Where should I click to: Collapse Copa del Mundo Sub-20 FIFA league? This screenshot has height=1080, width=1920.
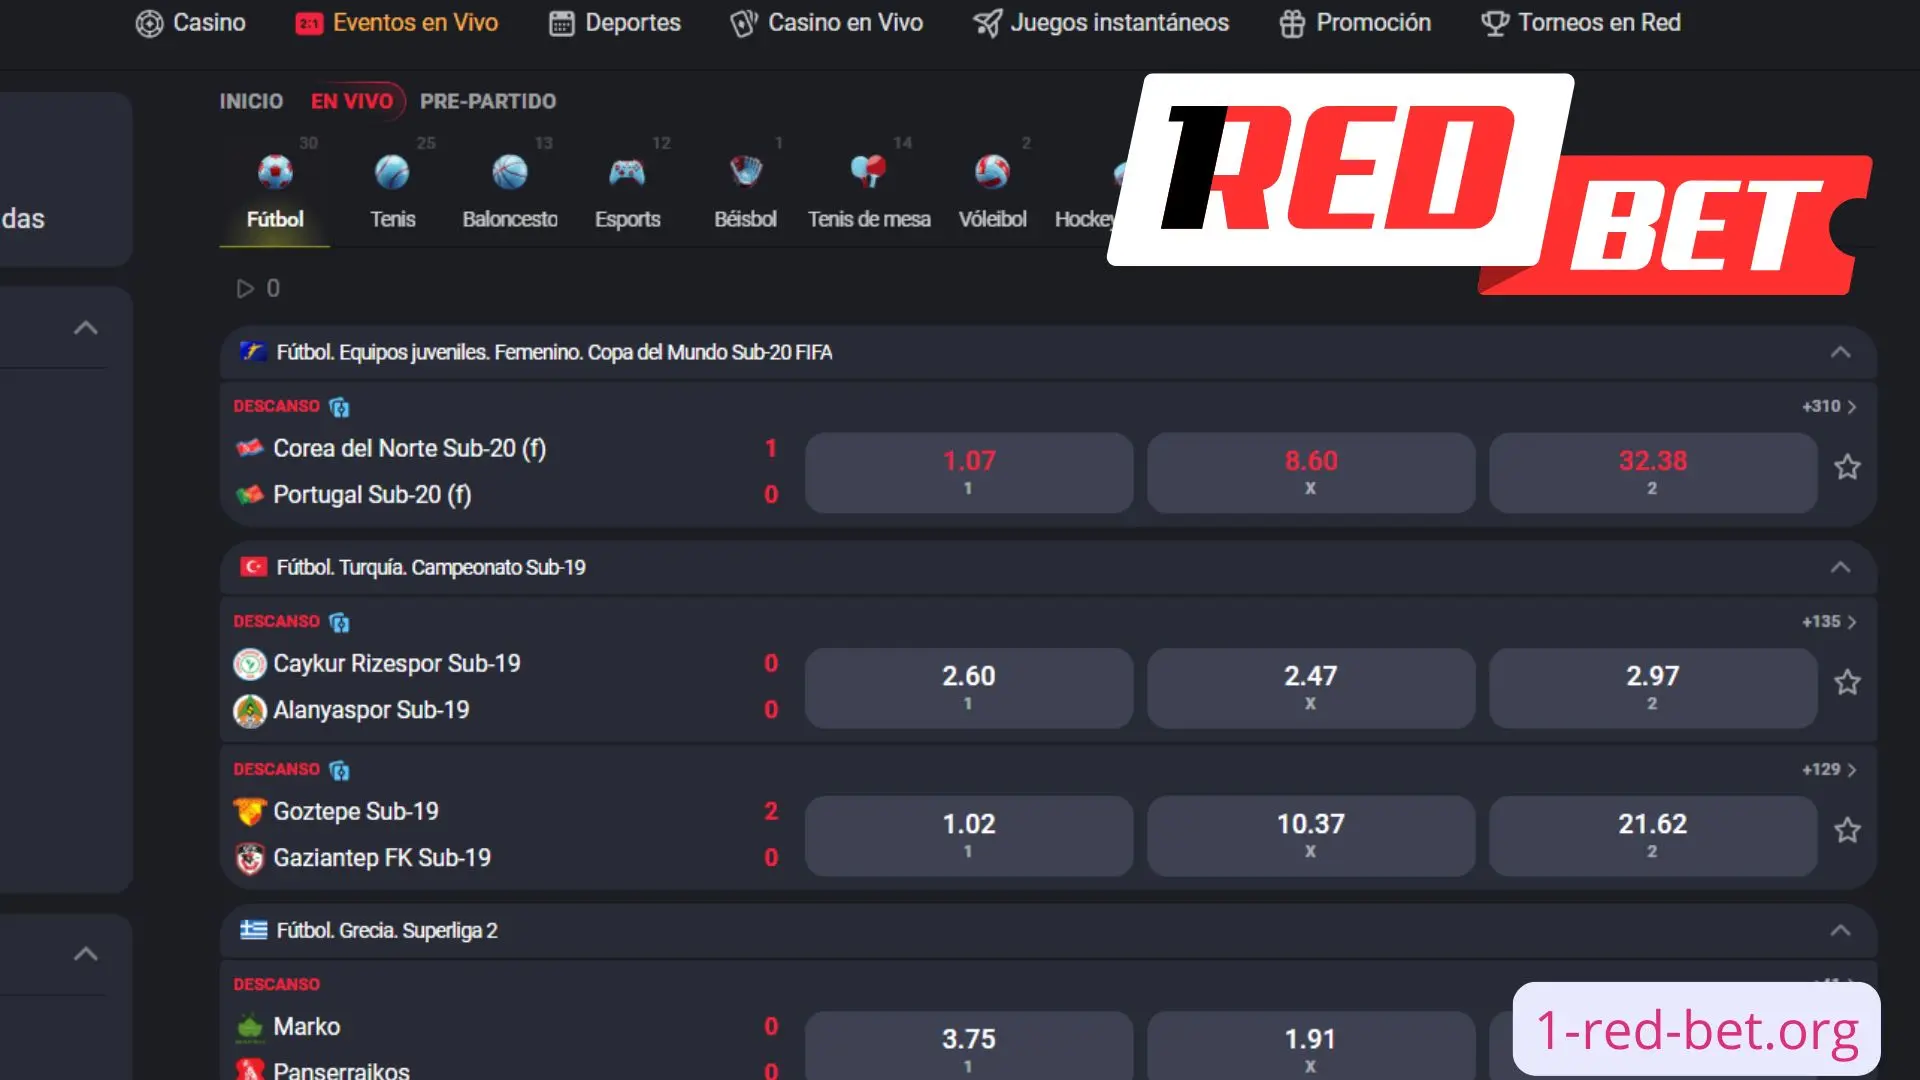1840,352
